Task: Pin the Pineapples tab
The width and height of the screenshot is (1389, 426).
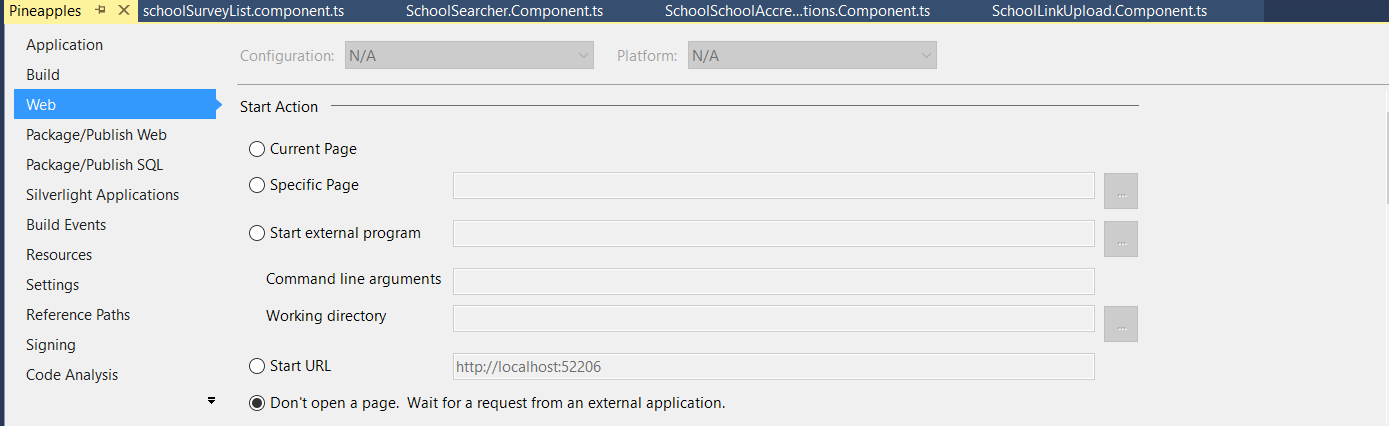Action: (x=101, y=11)
